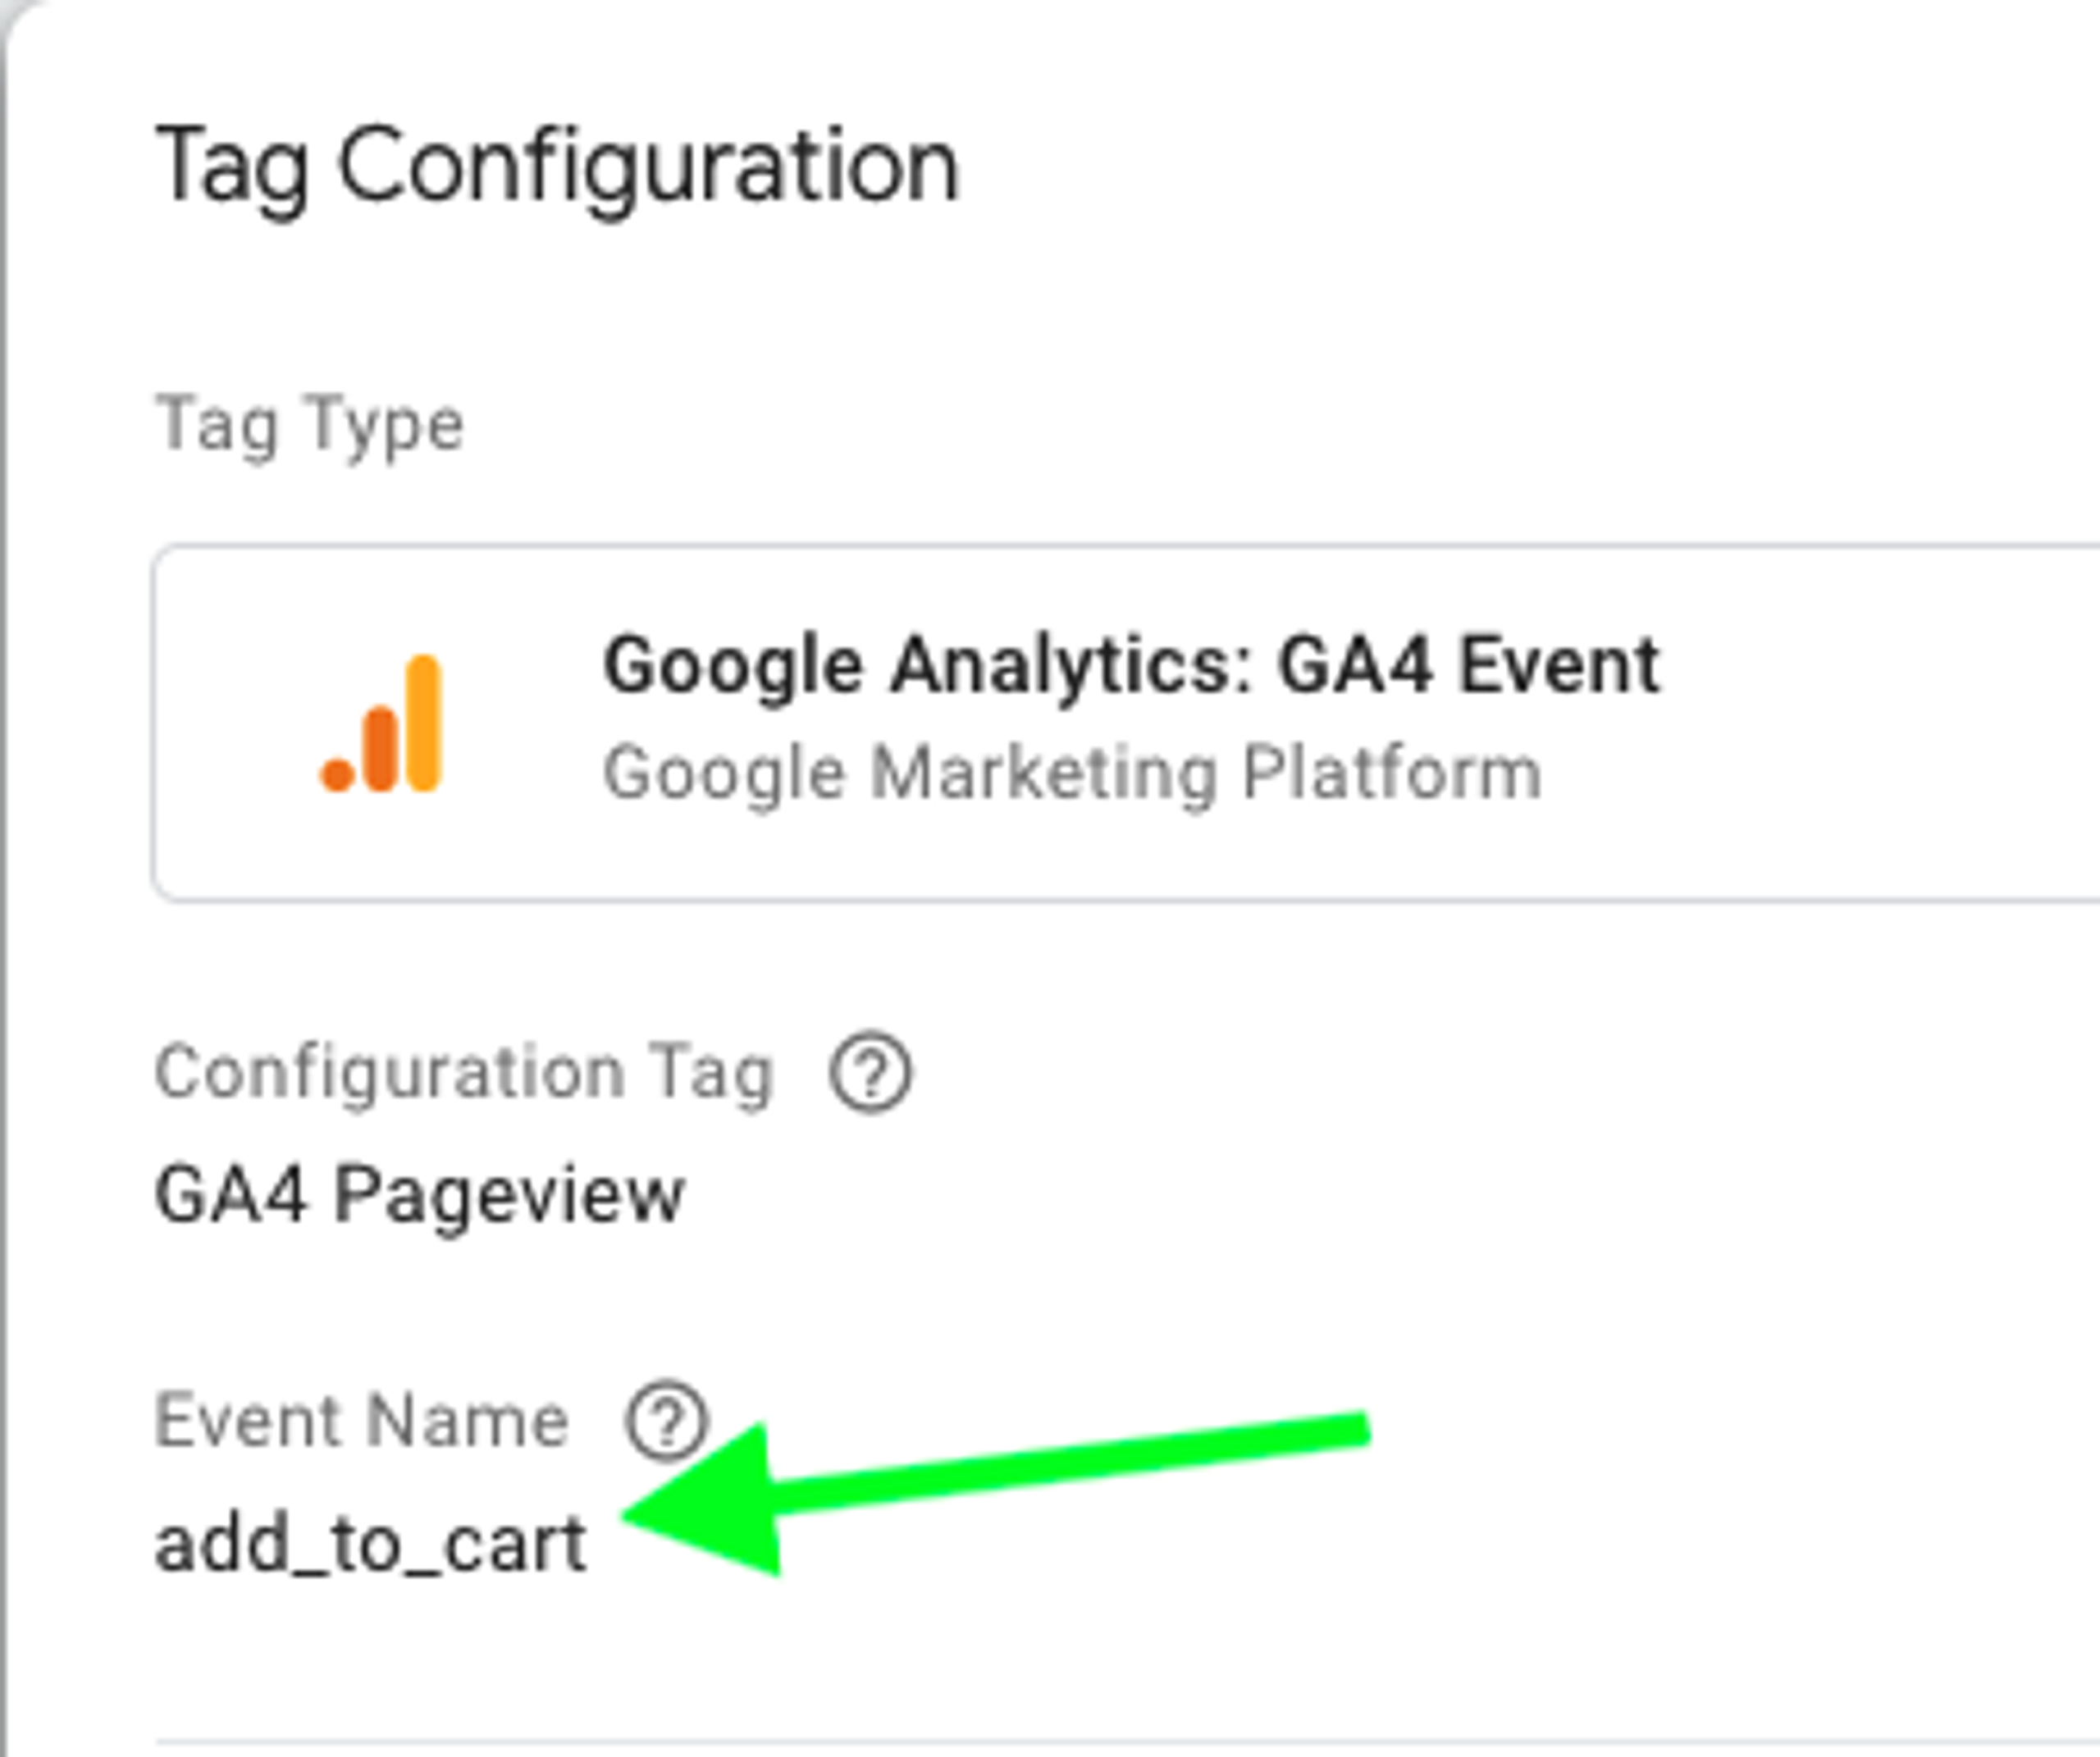Open help icon beside Event Name
2100x1757 pixels.
[x=666, y=1421]
